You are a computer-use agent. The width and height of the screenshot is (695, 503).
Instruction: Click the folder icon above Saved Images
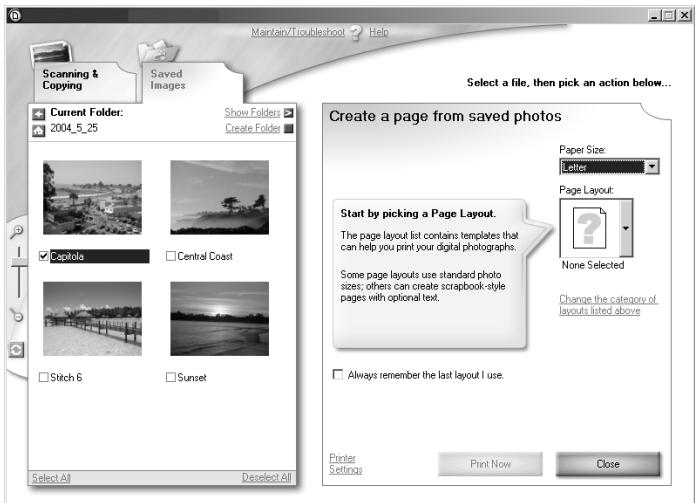(158, 52)
